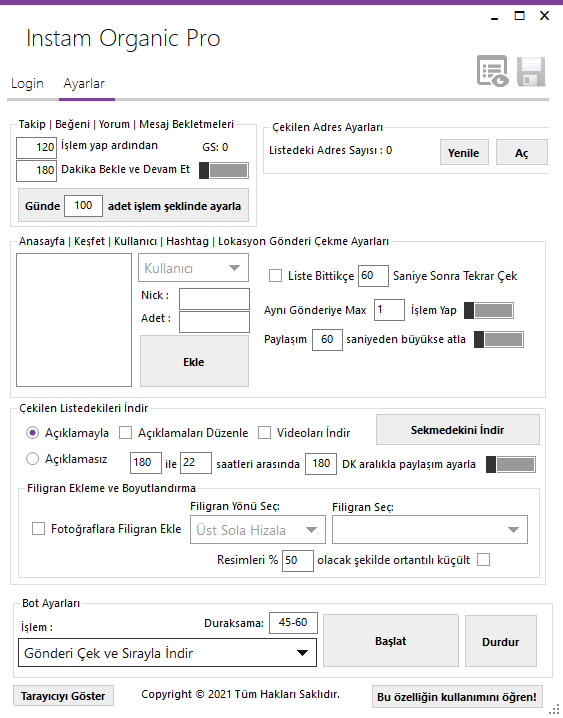
Task: Open the scheduled task list icon
Action: coord(493,71)
